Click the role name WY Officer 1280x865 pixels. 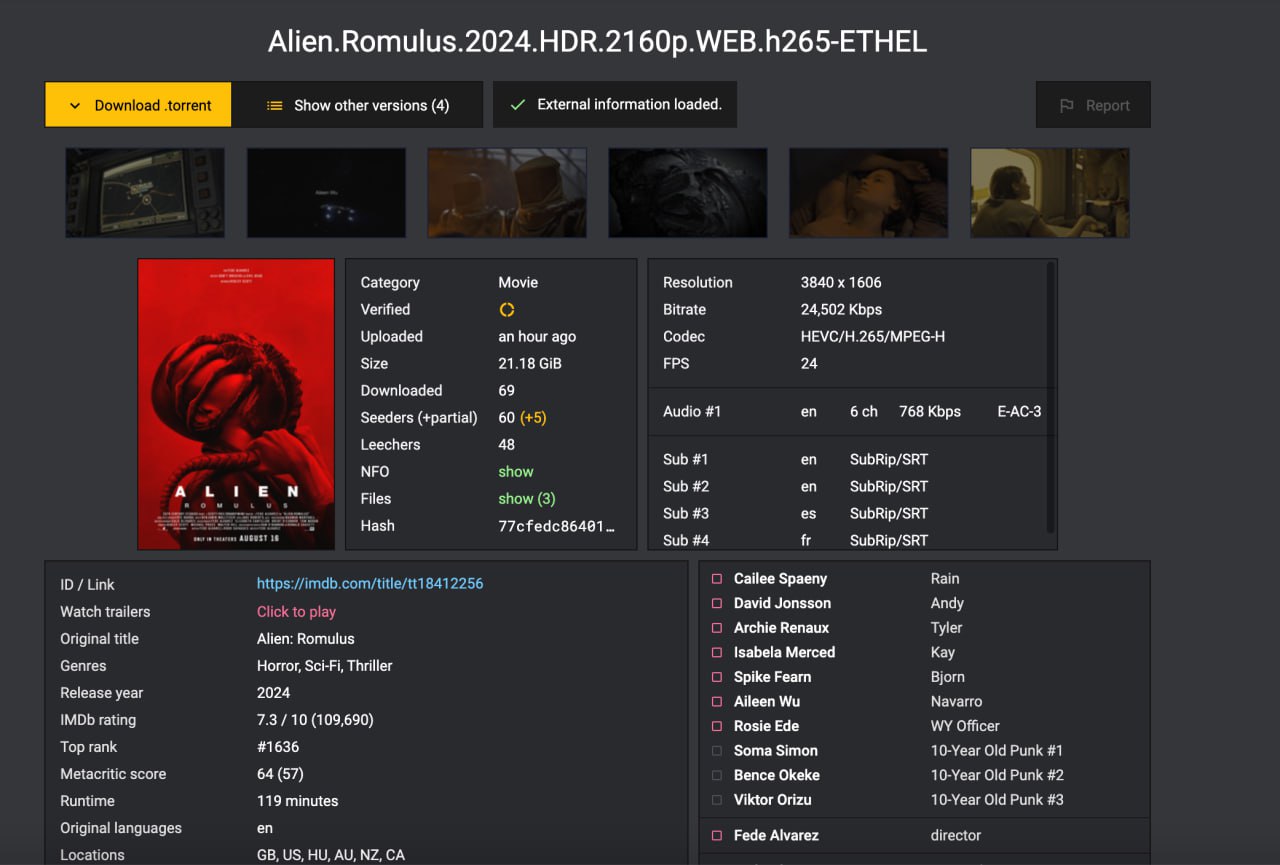click(965, 726)
